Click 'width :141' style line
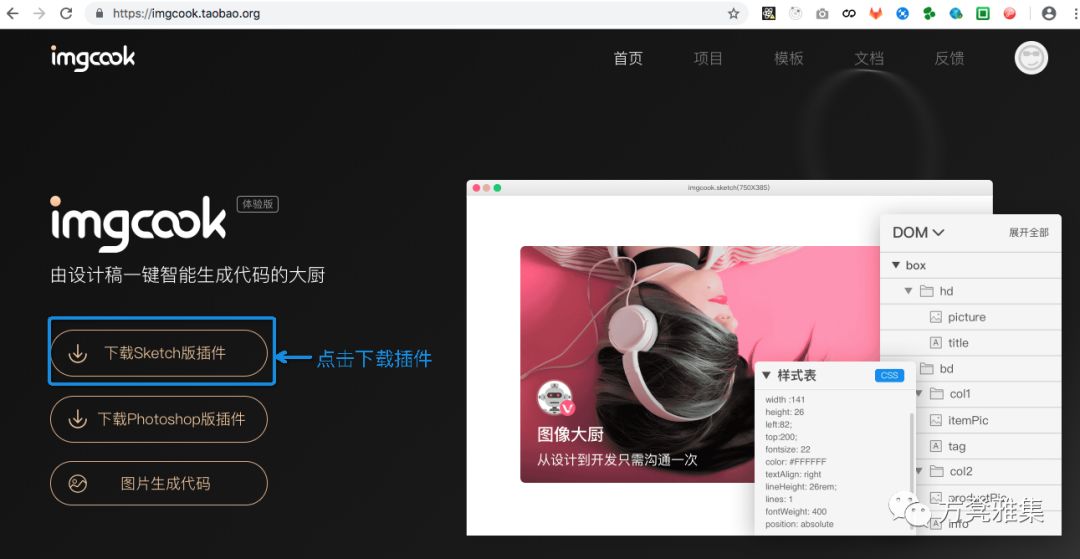Image resolution: width=1080 pixels, height=559 pixels. pyautogui.click(x=785, y=399)
